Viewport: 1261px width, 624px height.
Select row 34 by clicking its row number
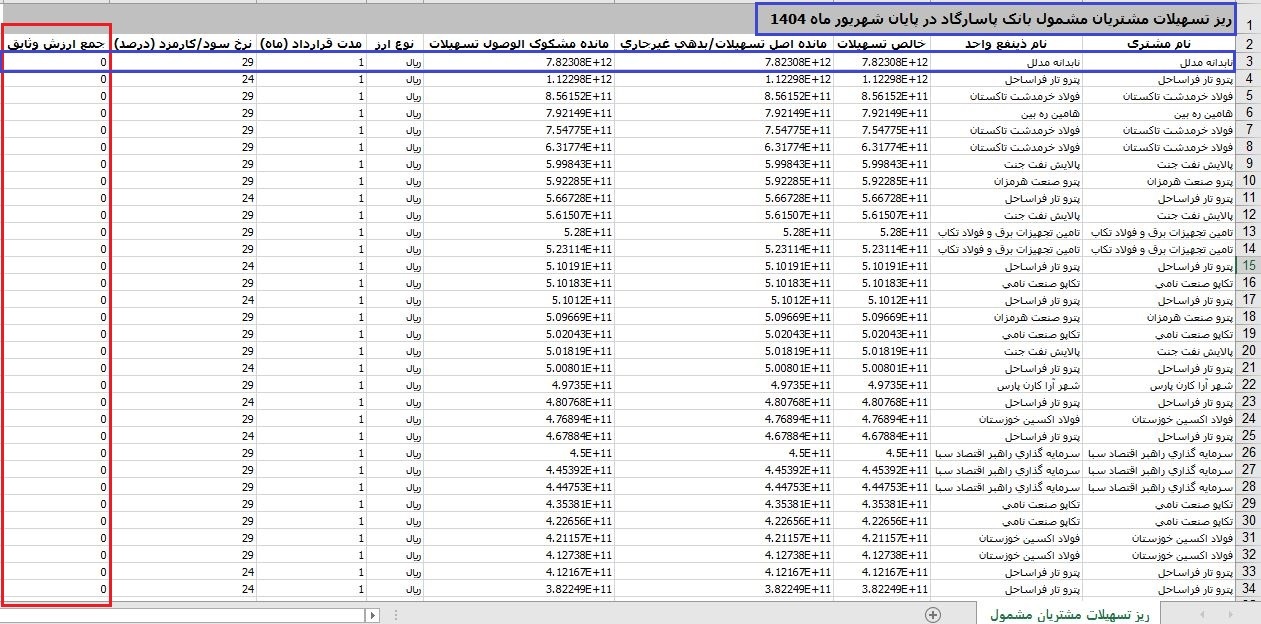(x=1247, y=588)
